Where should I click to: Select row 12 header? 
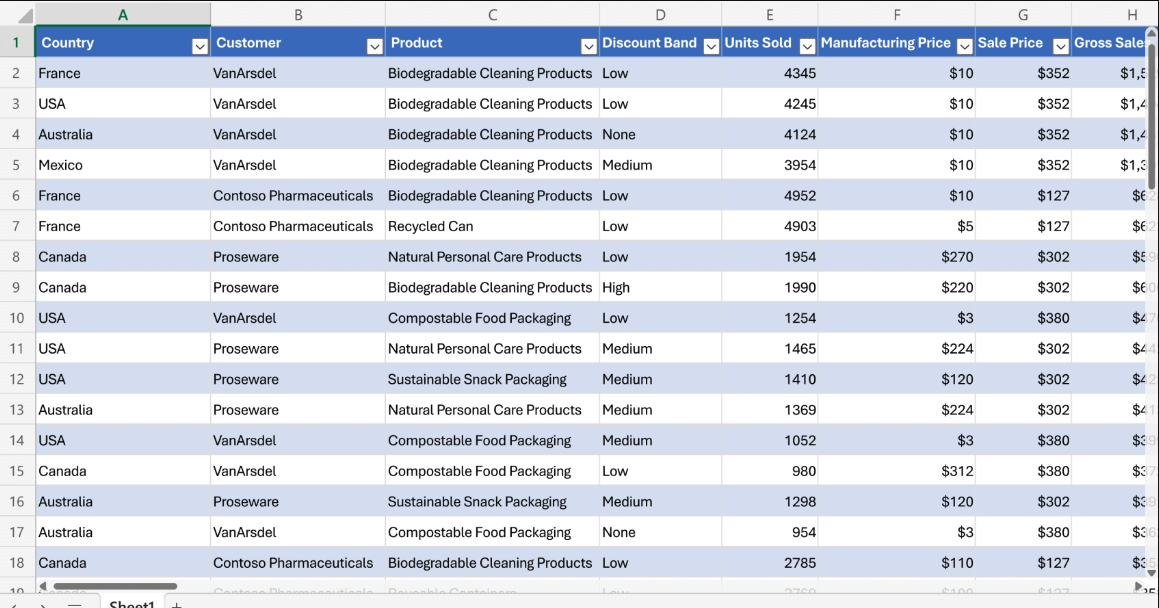tap(16, 379)
